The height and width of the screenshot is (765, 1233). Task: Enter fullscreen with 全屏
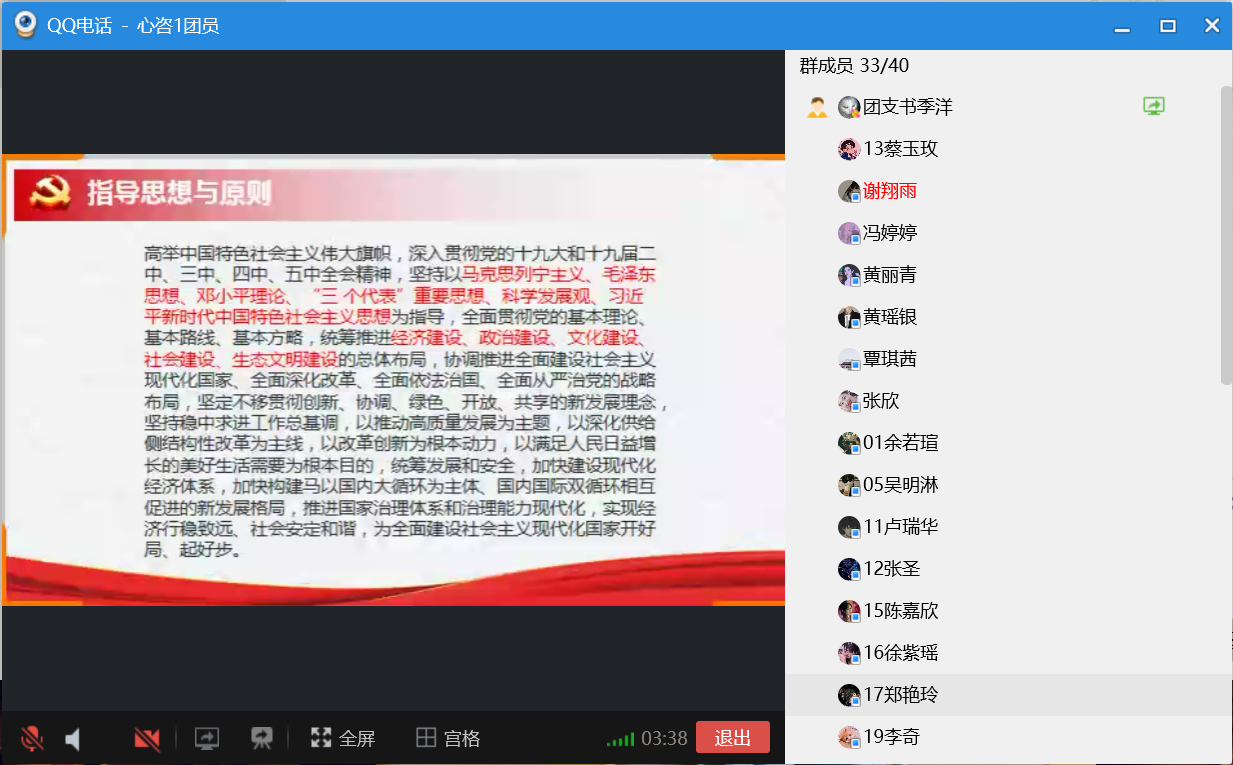(343, 739)
